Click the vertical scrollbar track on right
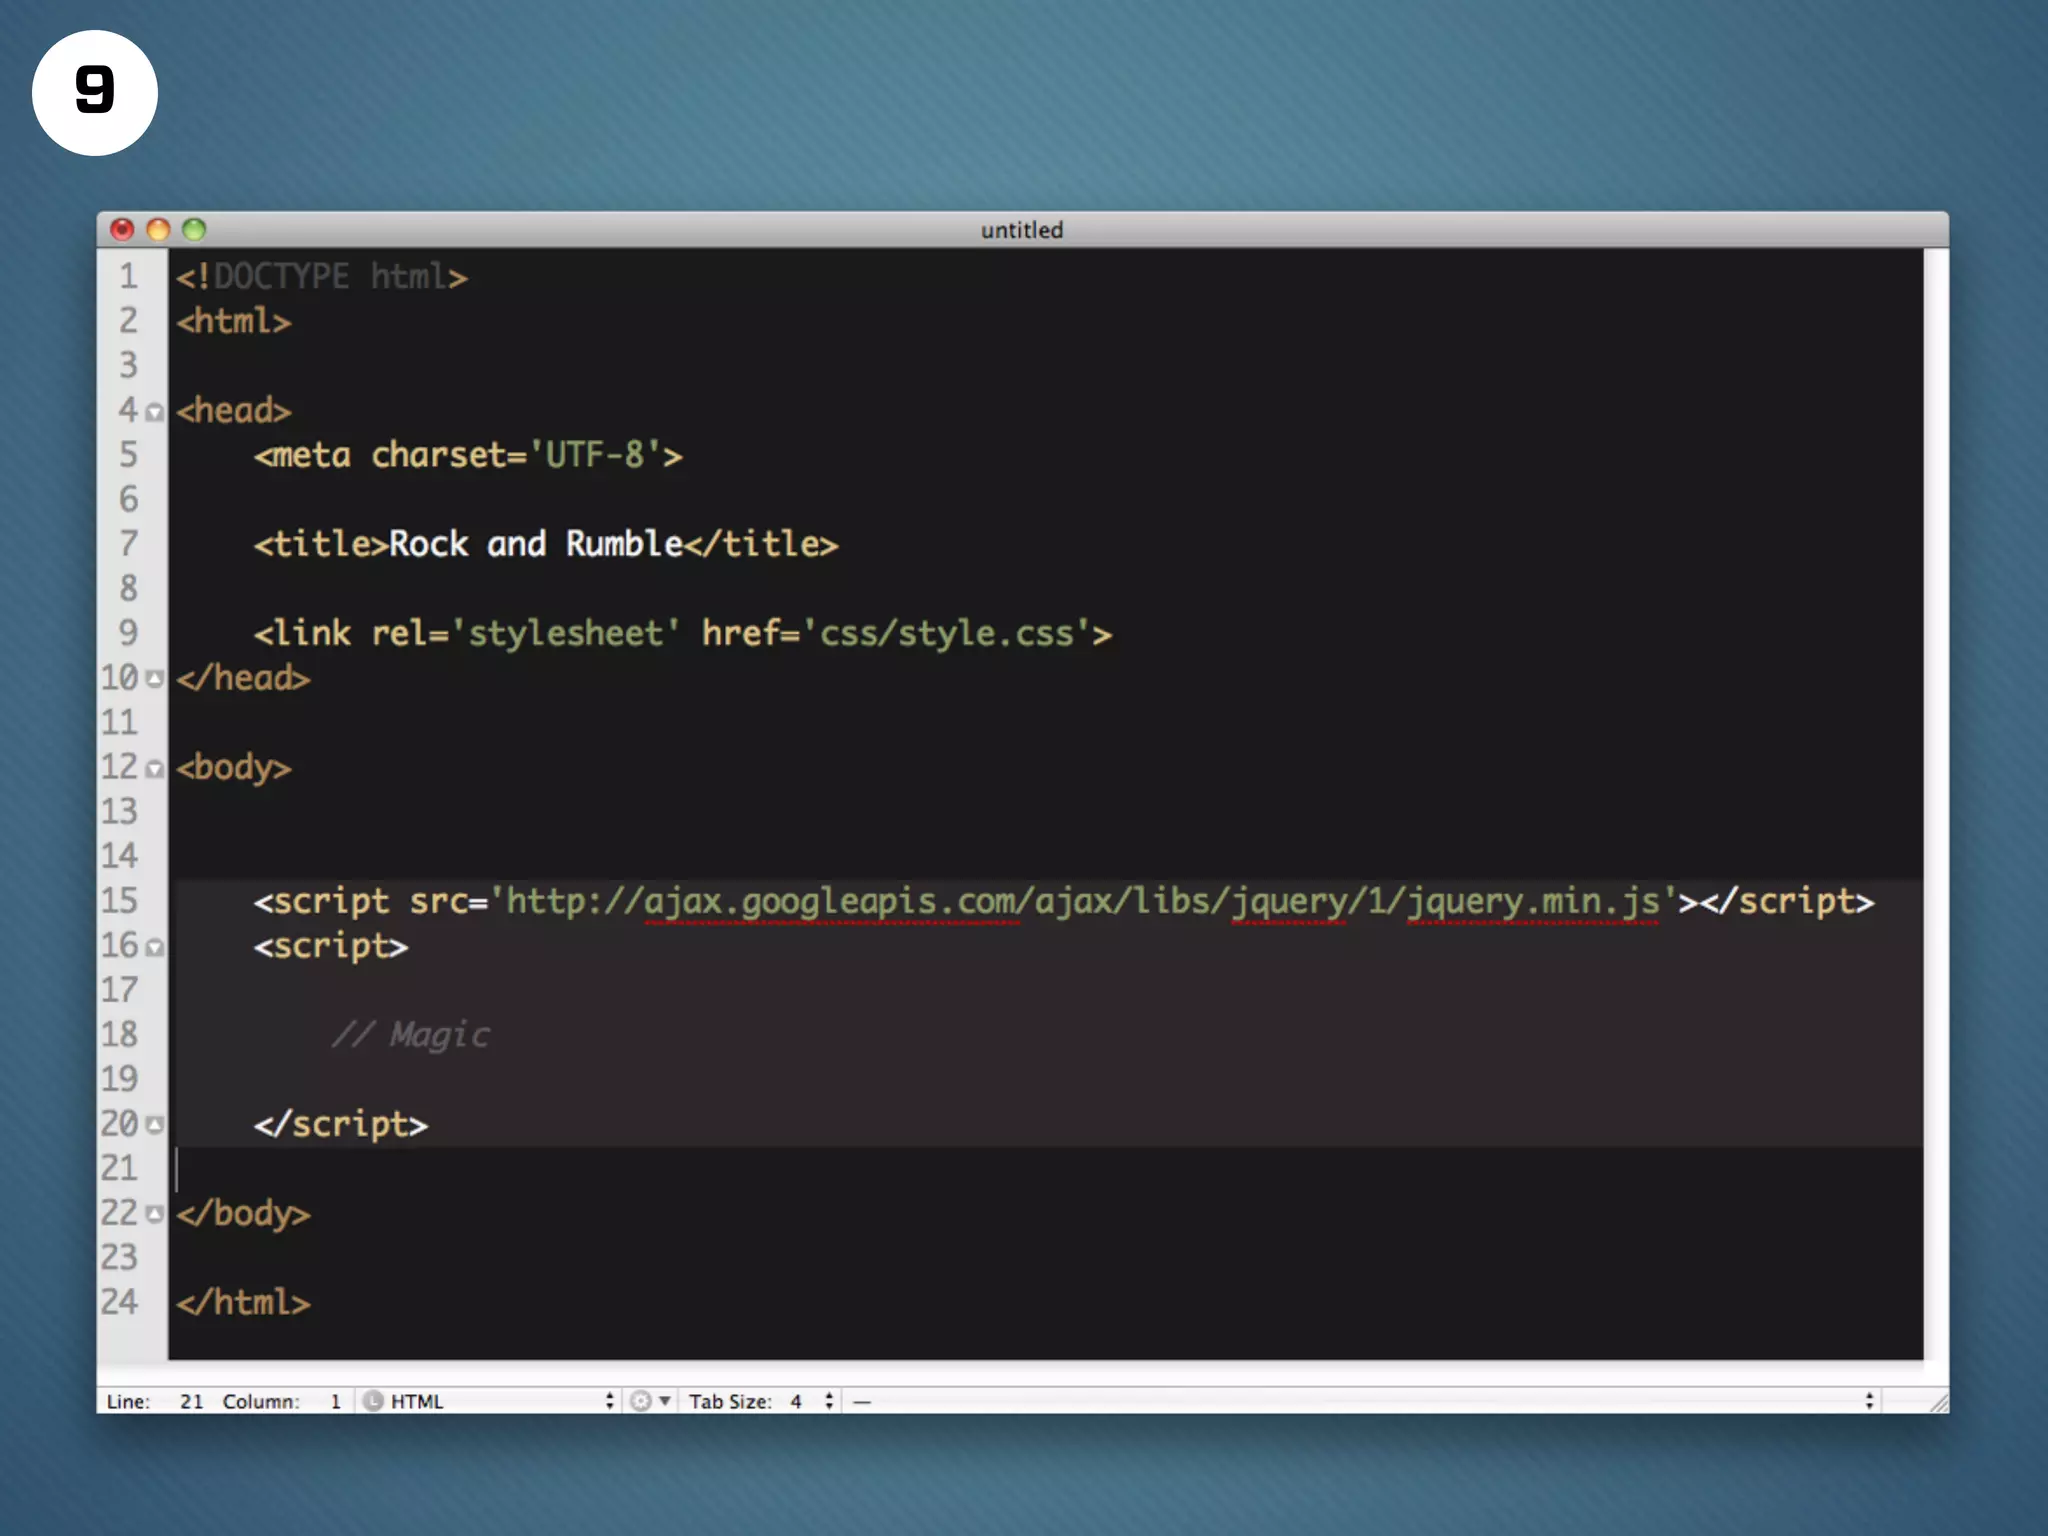2048x1536 pixels. coord(1936,800)
